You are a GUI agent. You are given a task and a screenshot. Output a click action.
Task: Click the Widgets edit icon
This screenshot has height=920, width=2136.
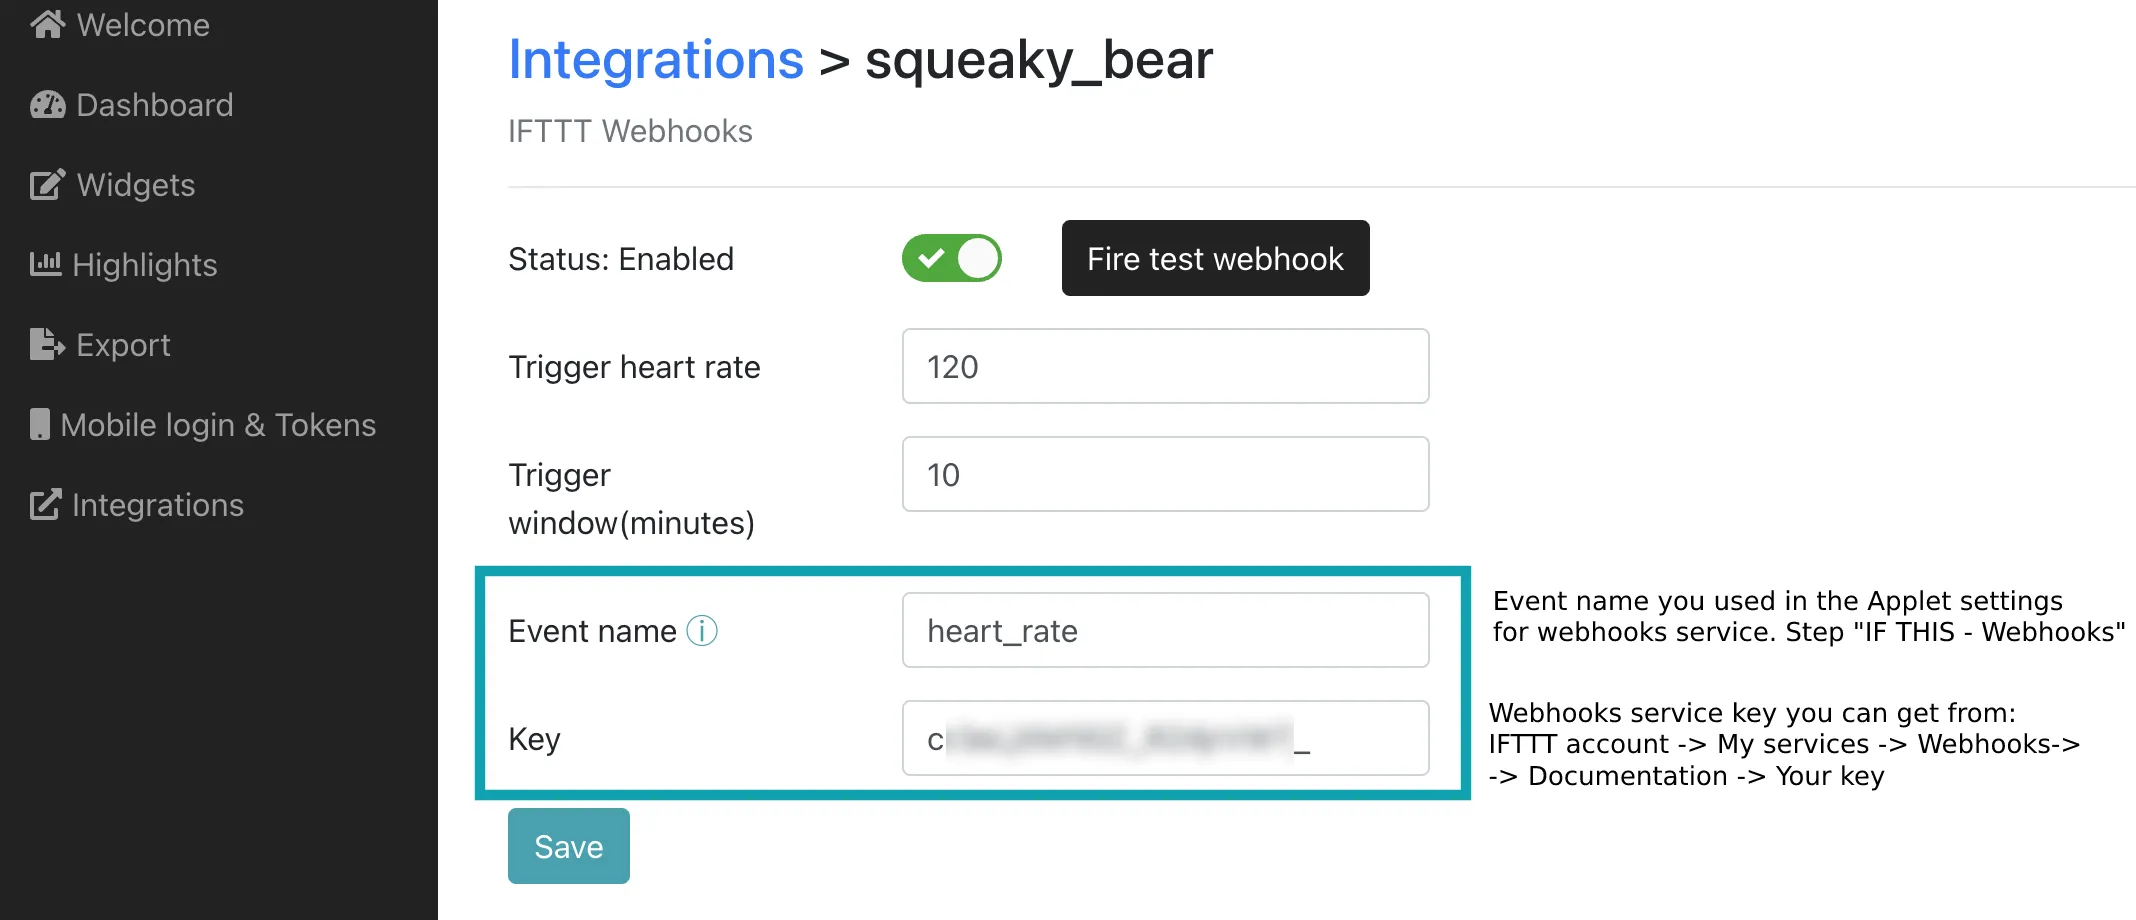click(47, 184)
